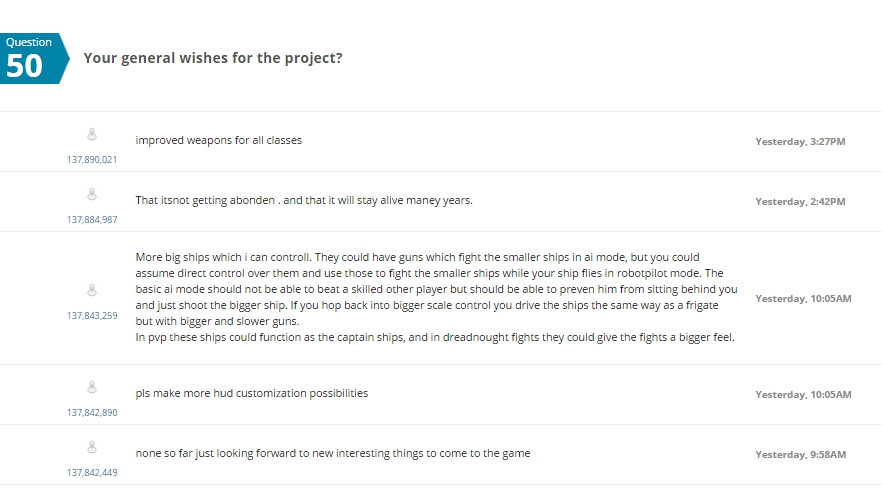
Task: Click the 'Your general wishes for the project?' heading
Action: point(213,58)
